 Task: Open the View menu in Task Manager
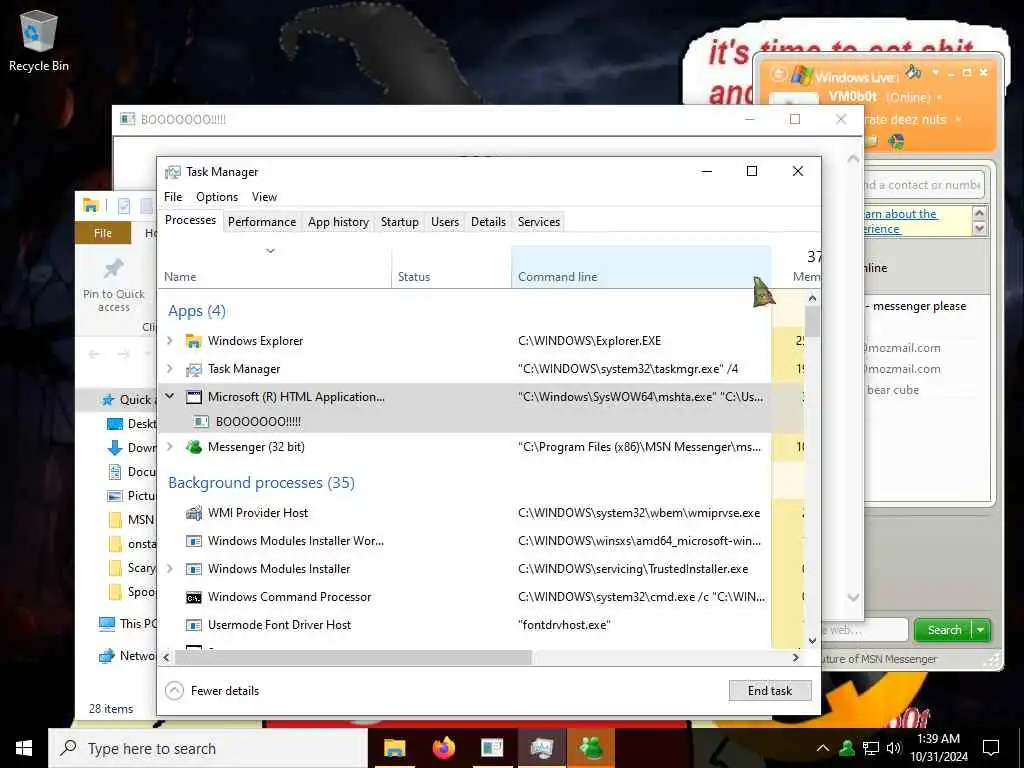(264, 197)
